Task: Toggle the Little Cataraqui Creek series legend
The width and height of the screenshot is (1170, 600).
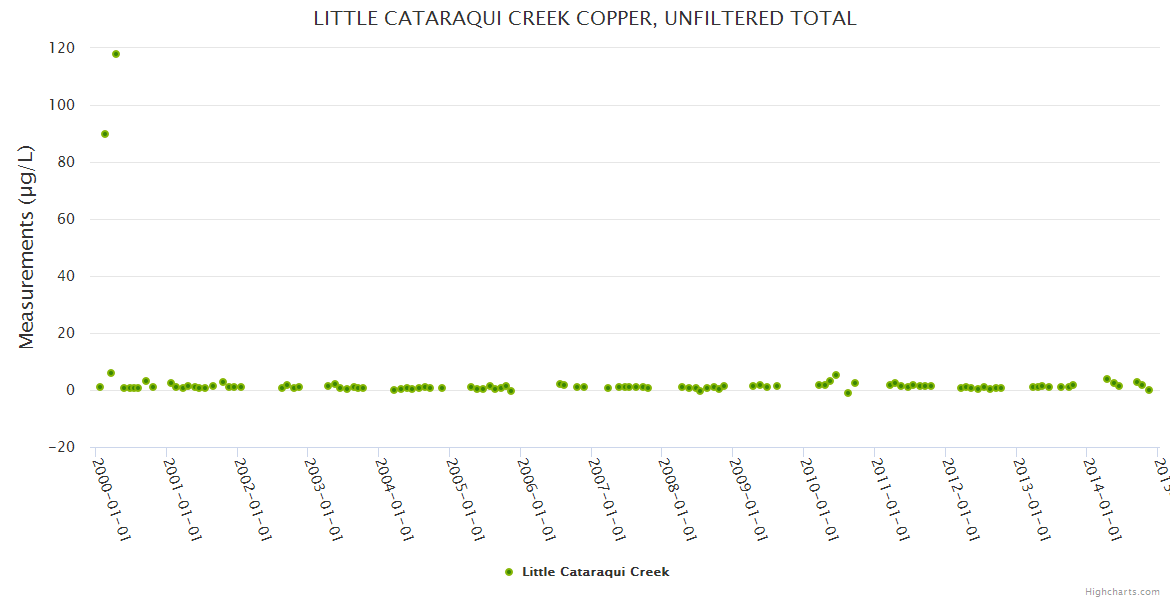Action: click(595, 572)
